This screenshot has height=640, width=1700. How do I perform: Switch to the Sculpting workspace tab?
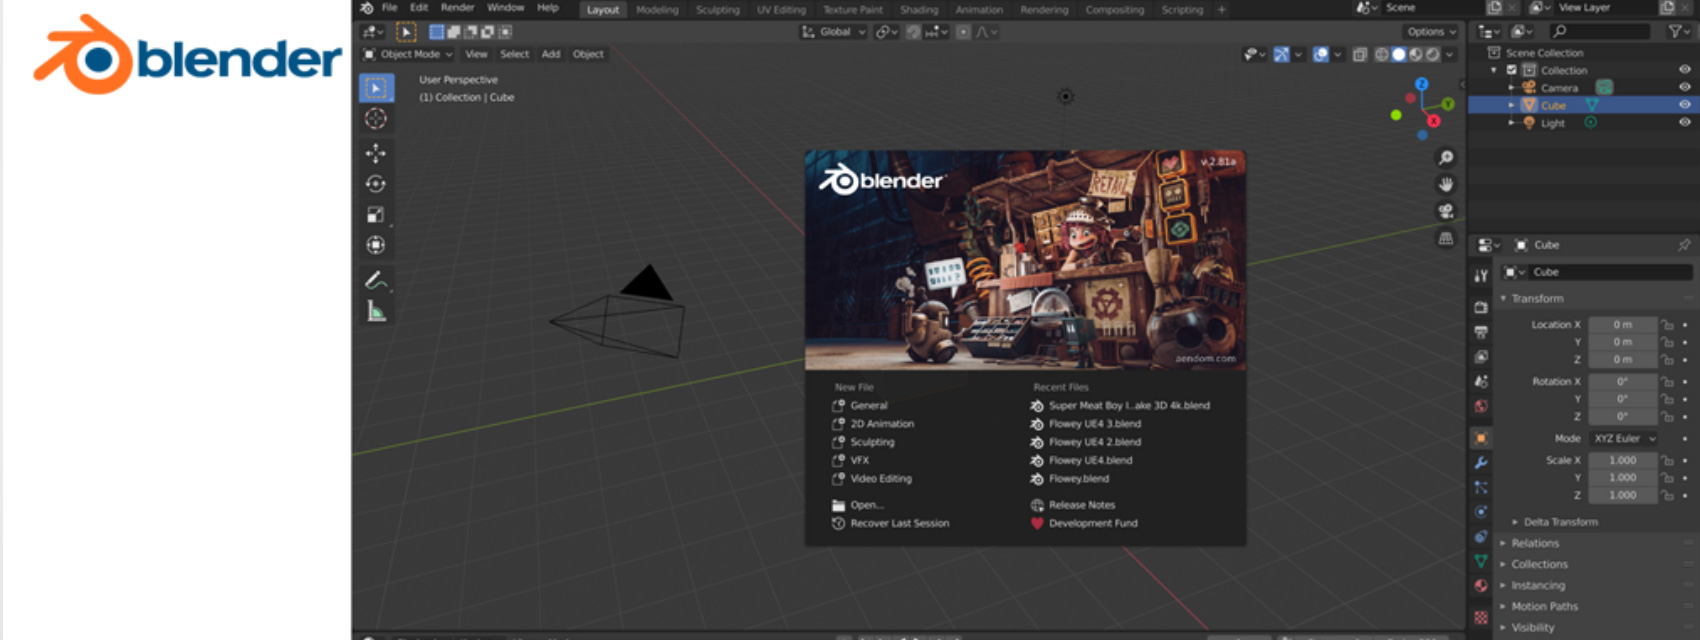click(x=717, y=10)
